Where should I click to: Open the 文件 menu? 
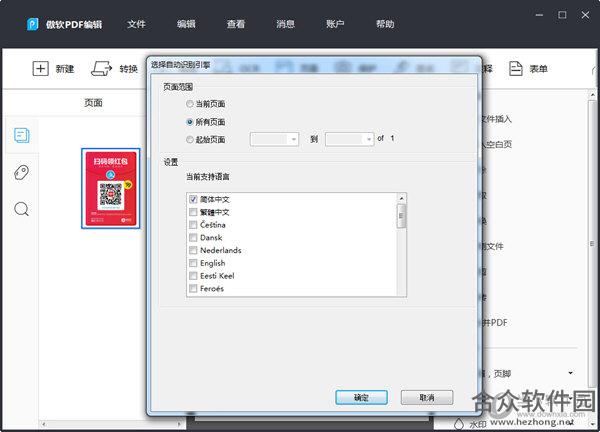coord(136,24)
